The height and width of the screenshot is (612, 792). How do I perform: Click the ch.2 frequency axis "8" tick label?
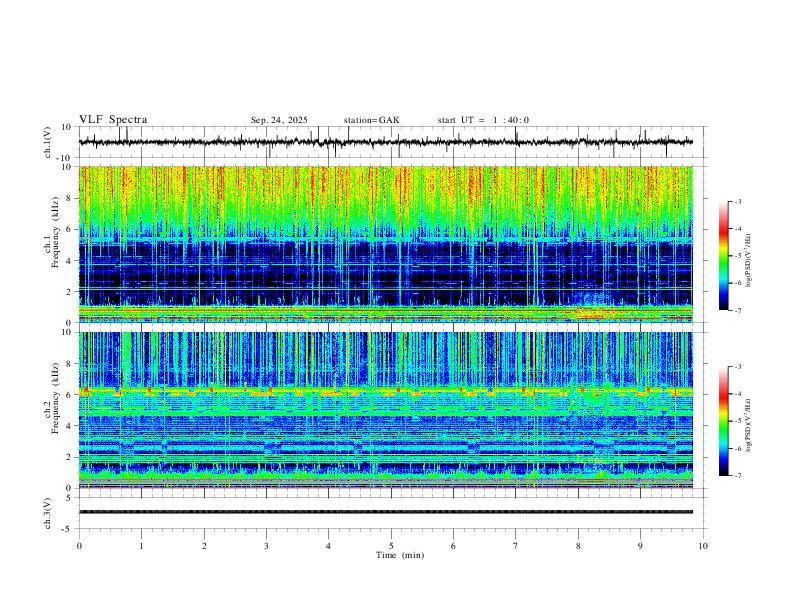[x=69, y=364]
